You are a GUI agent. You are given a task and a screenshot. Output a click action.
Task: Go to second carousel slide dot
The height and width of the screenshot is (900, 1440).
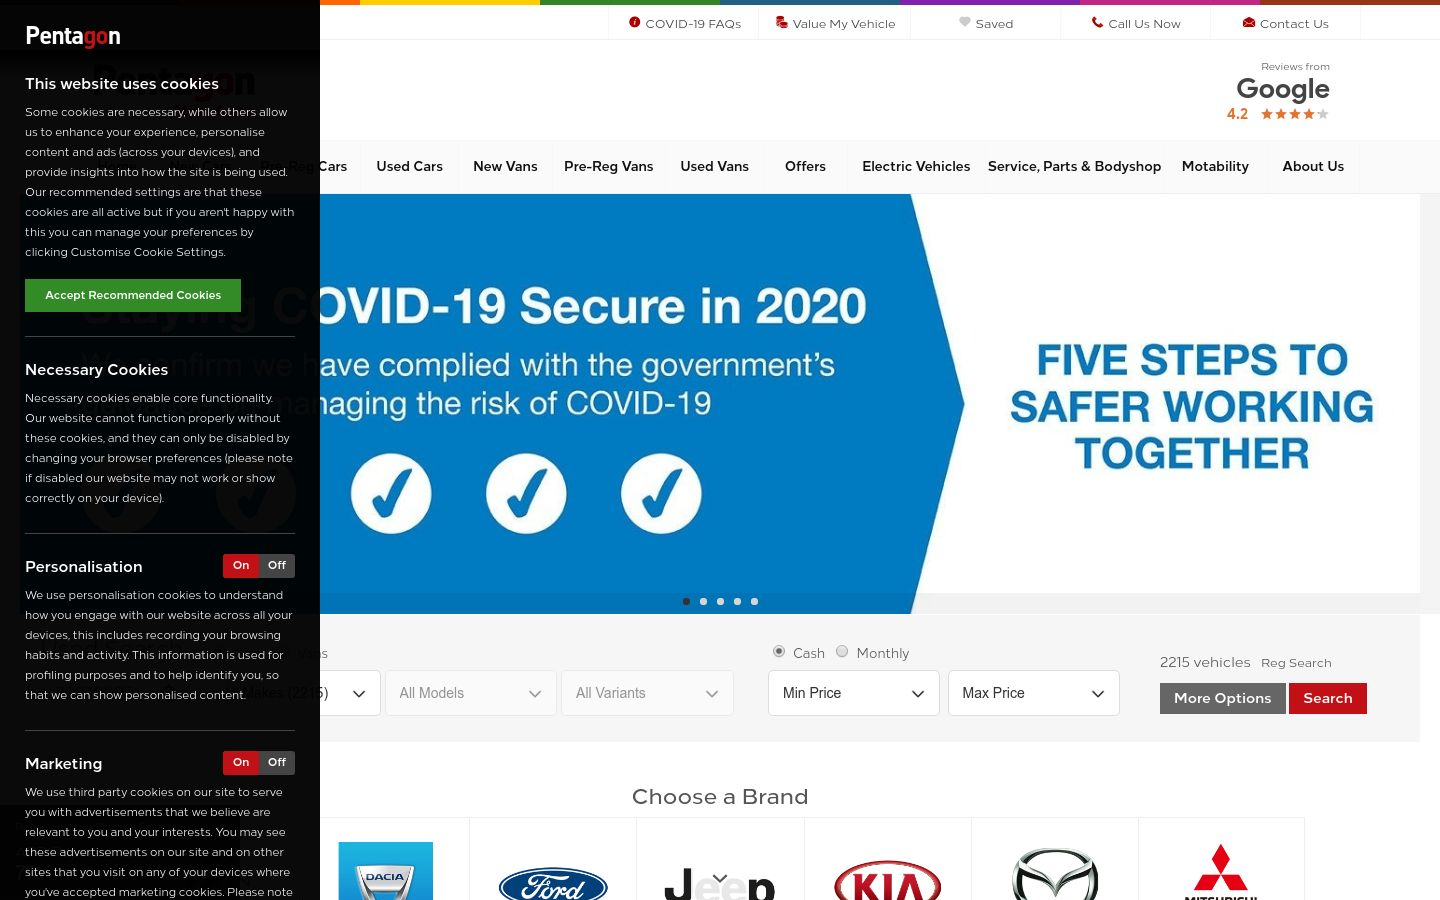coord(703,601)
